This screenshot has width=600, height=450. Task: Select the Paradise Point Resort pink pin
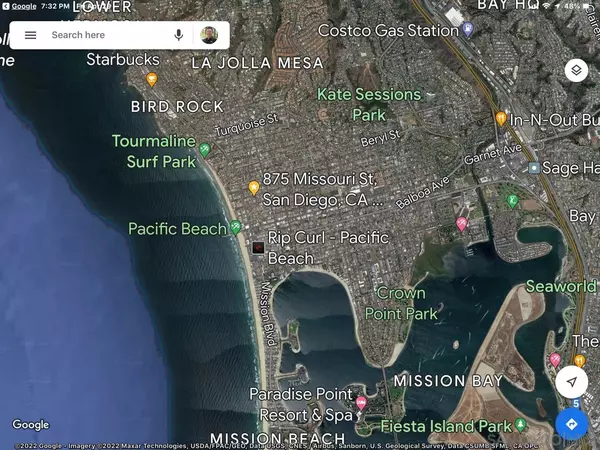click(x=361, y=403)
